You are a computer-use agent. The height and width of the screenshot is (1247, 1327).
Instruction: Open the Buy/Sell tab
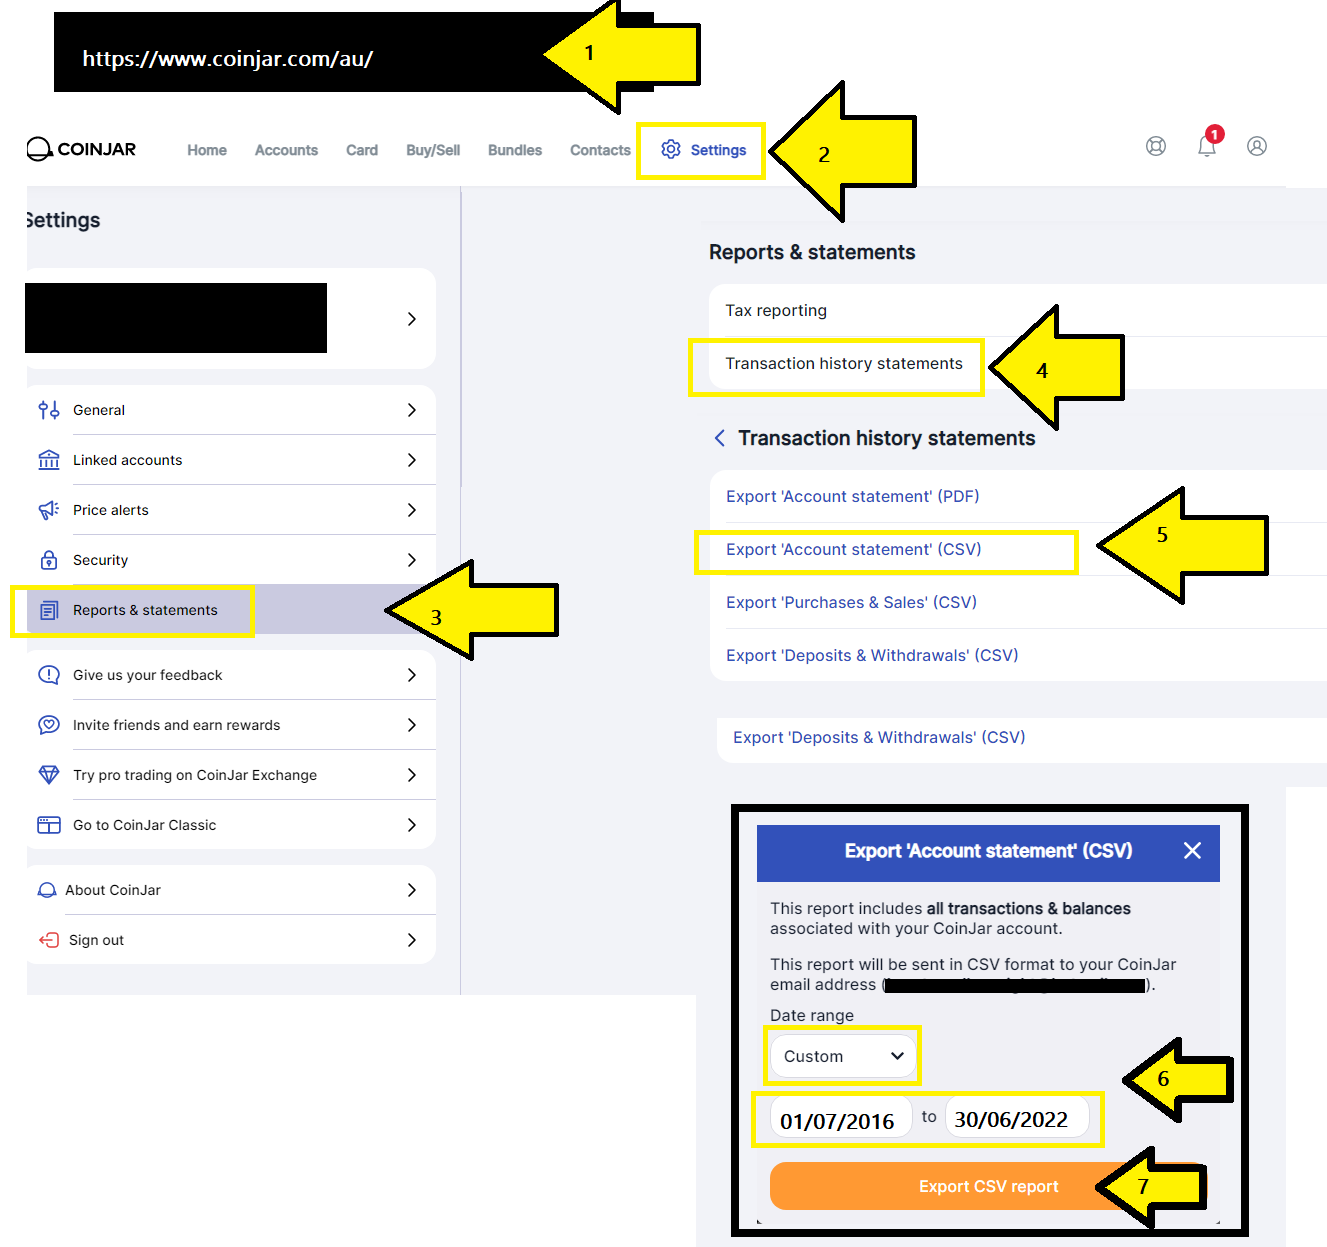(x=433, y=150)
